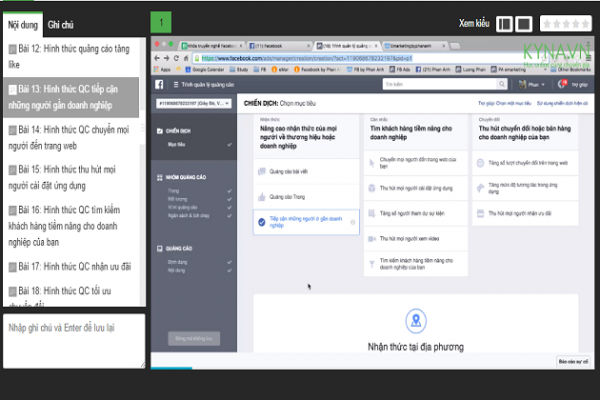Click the location pin icon above Nhận thức tại địa phương
This screenshot has width=600, height=400.
(415, 319)
